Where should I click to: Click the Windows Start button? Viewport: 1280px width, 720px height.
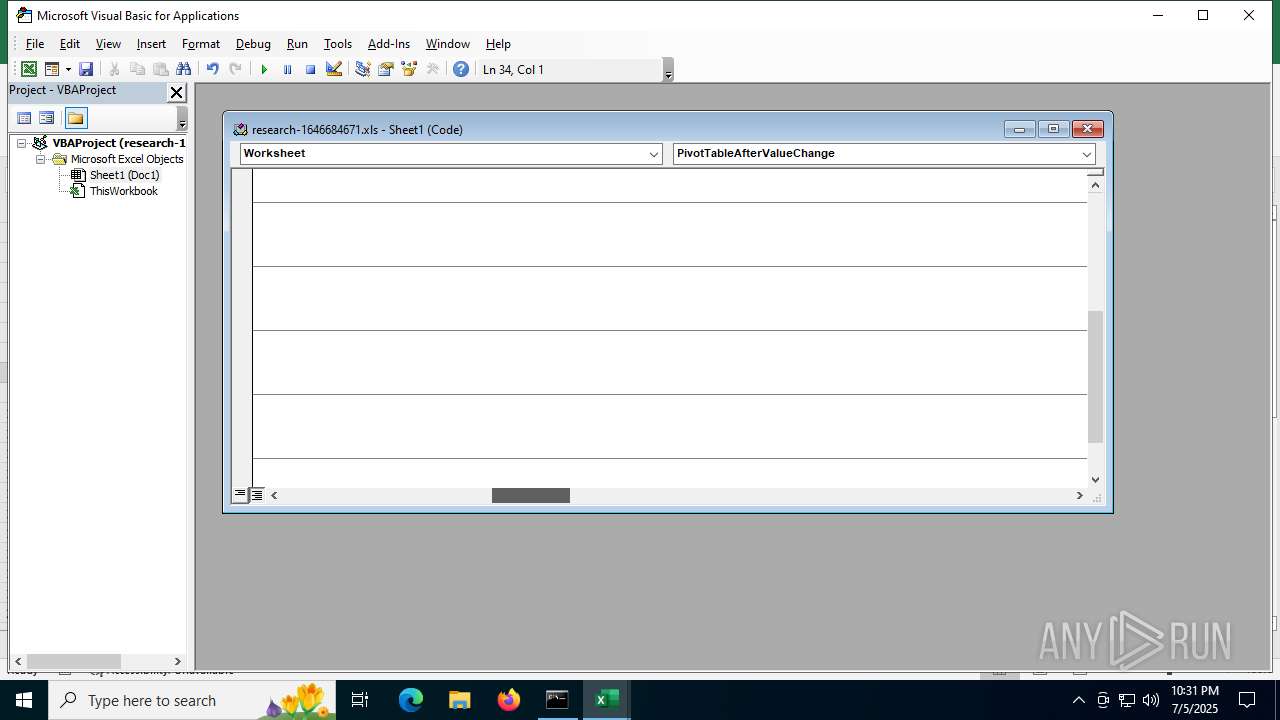23,700
